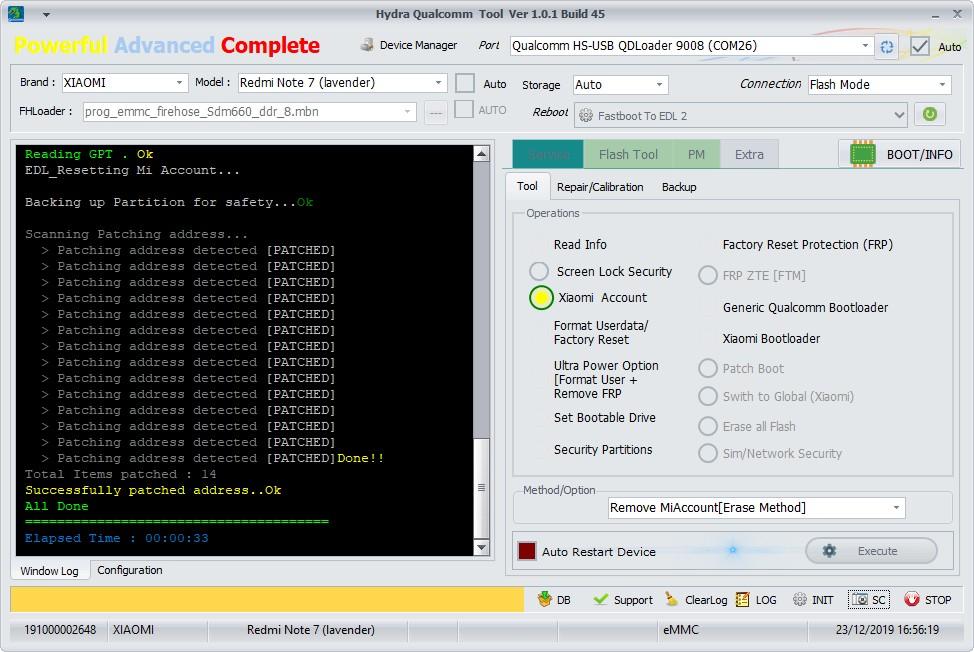Viewport: 974px width, 652px height.
Task: Click the green reboot go button
Action: tap(929, 114)
